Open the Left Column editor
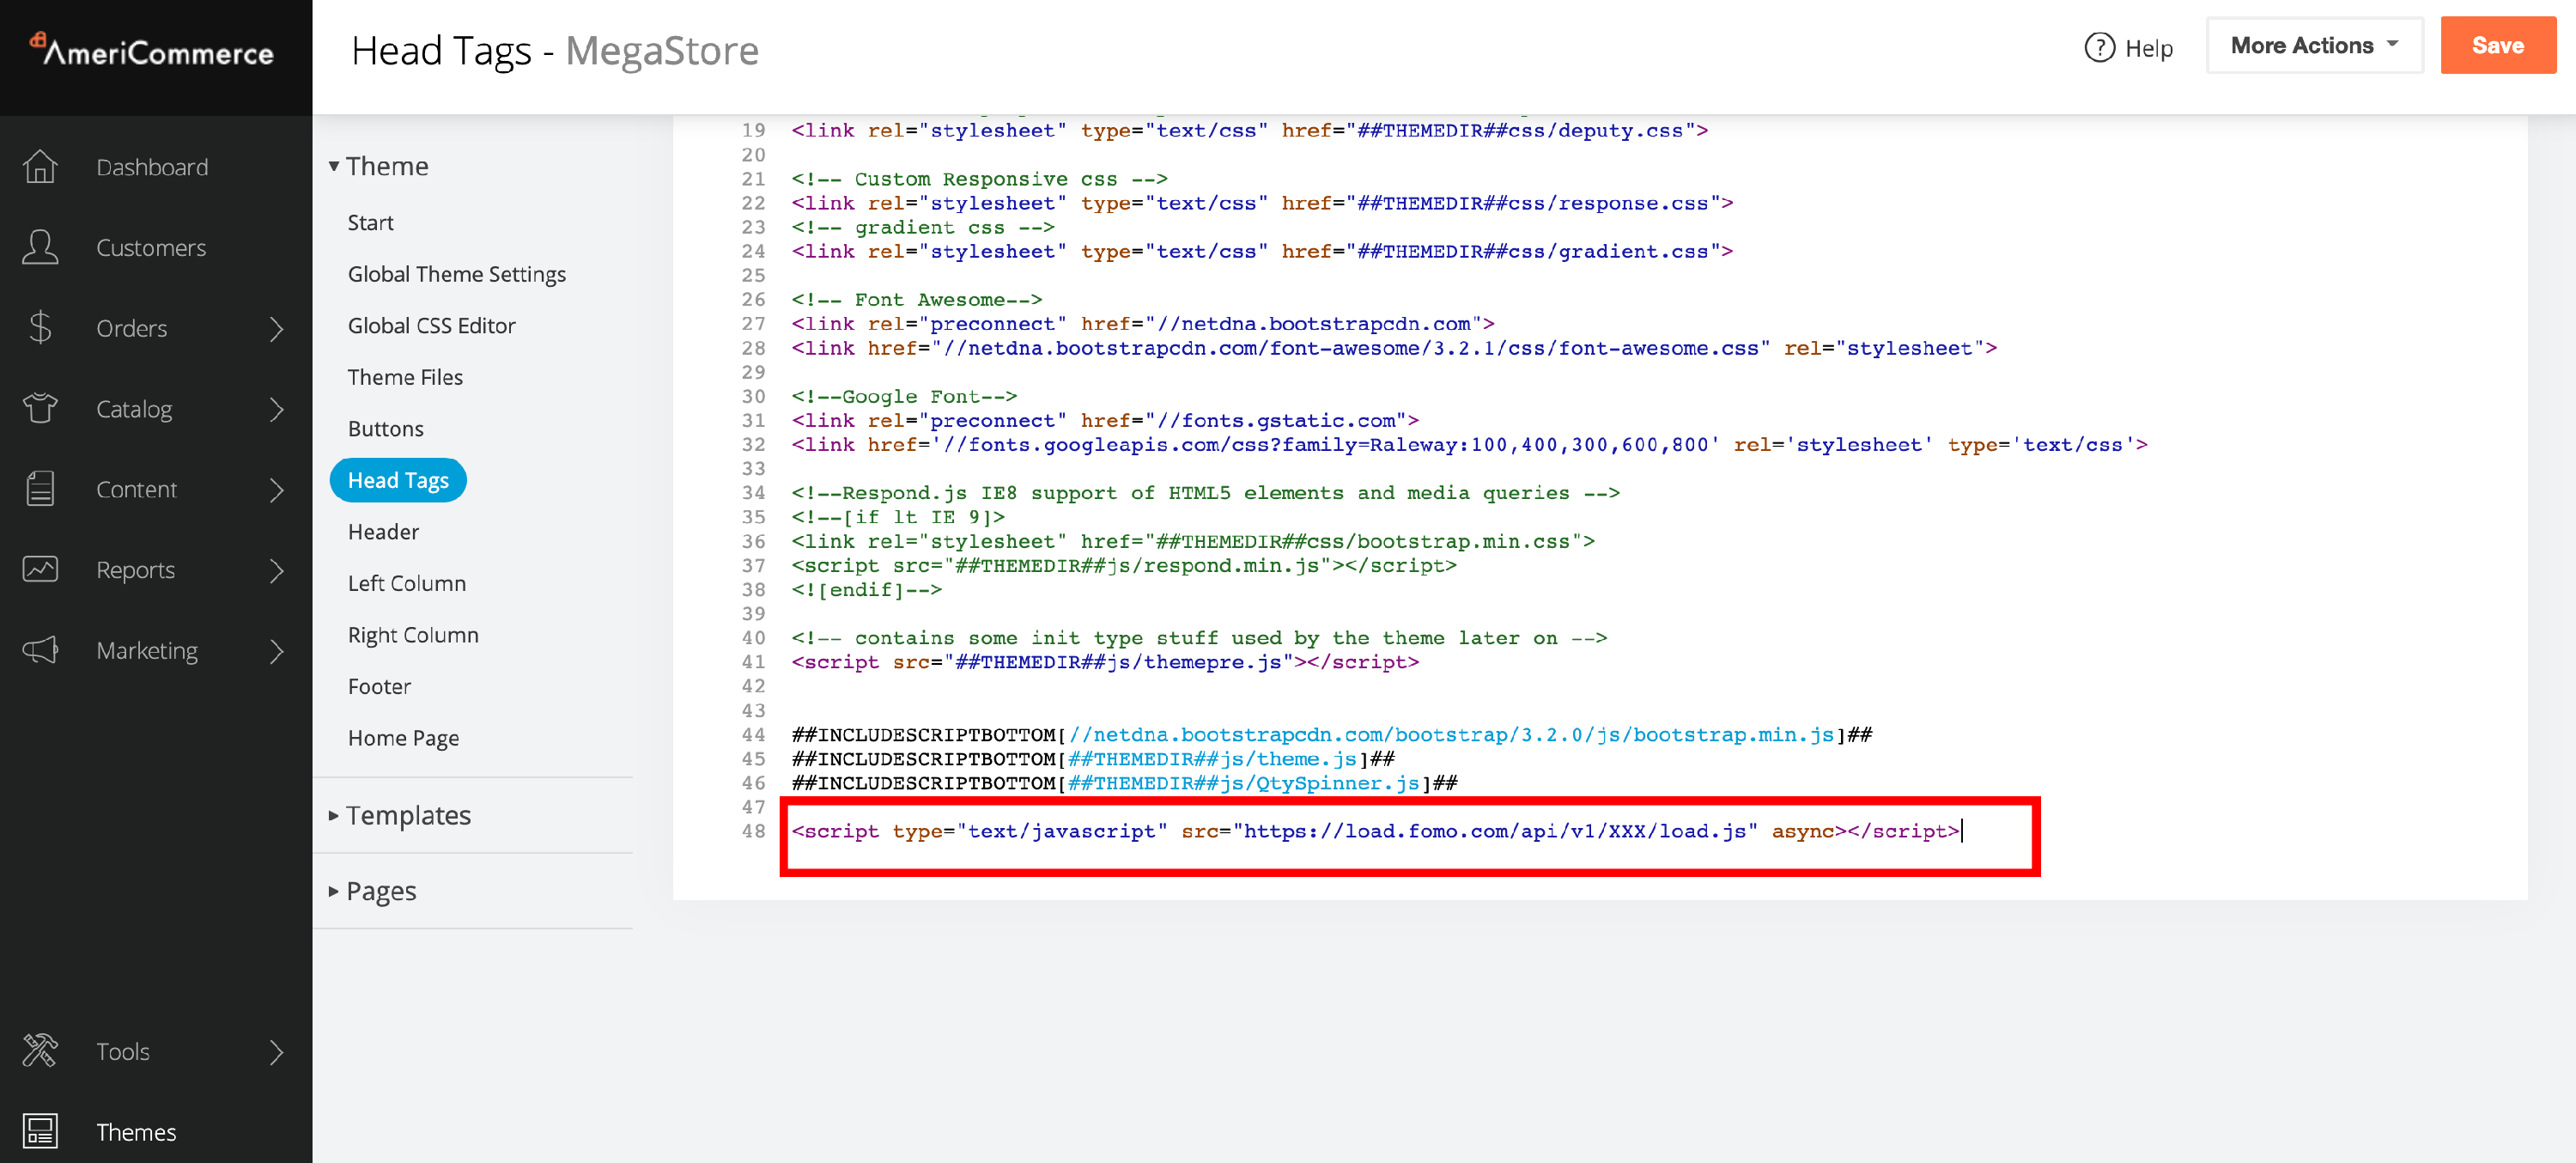 click(x=406, y=583)
